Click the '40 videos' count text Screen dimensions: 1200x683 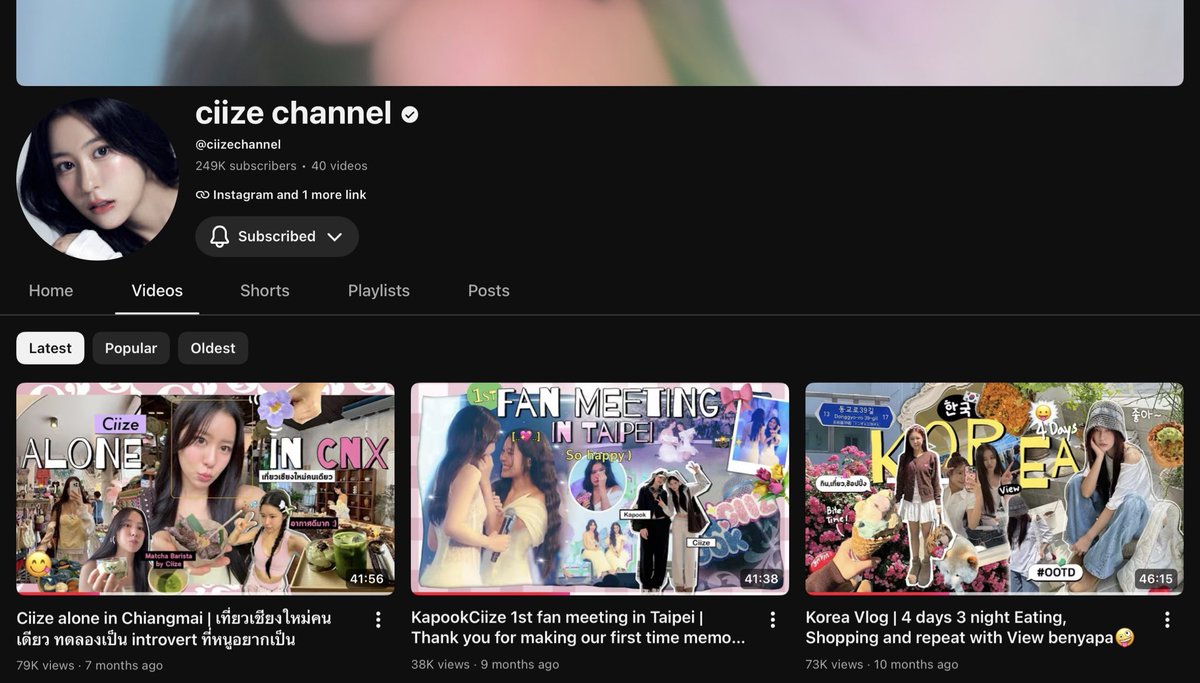(x=339, y=166)
